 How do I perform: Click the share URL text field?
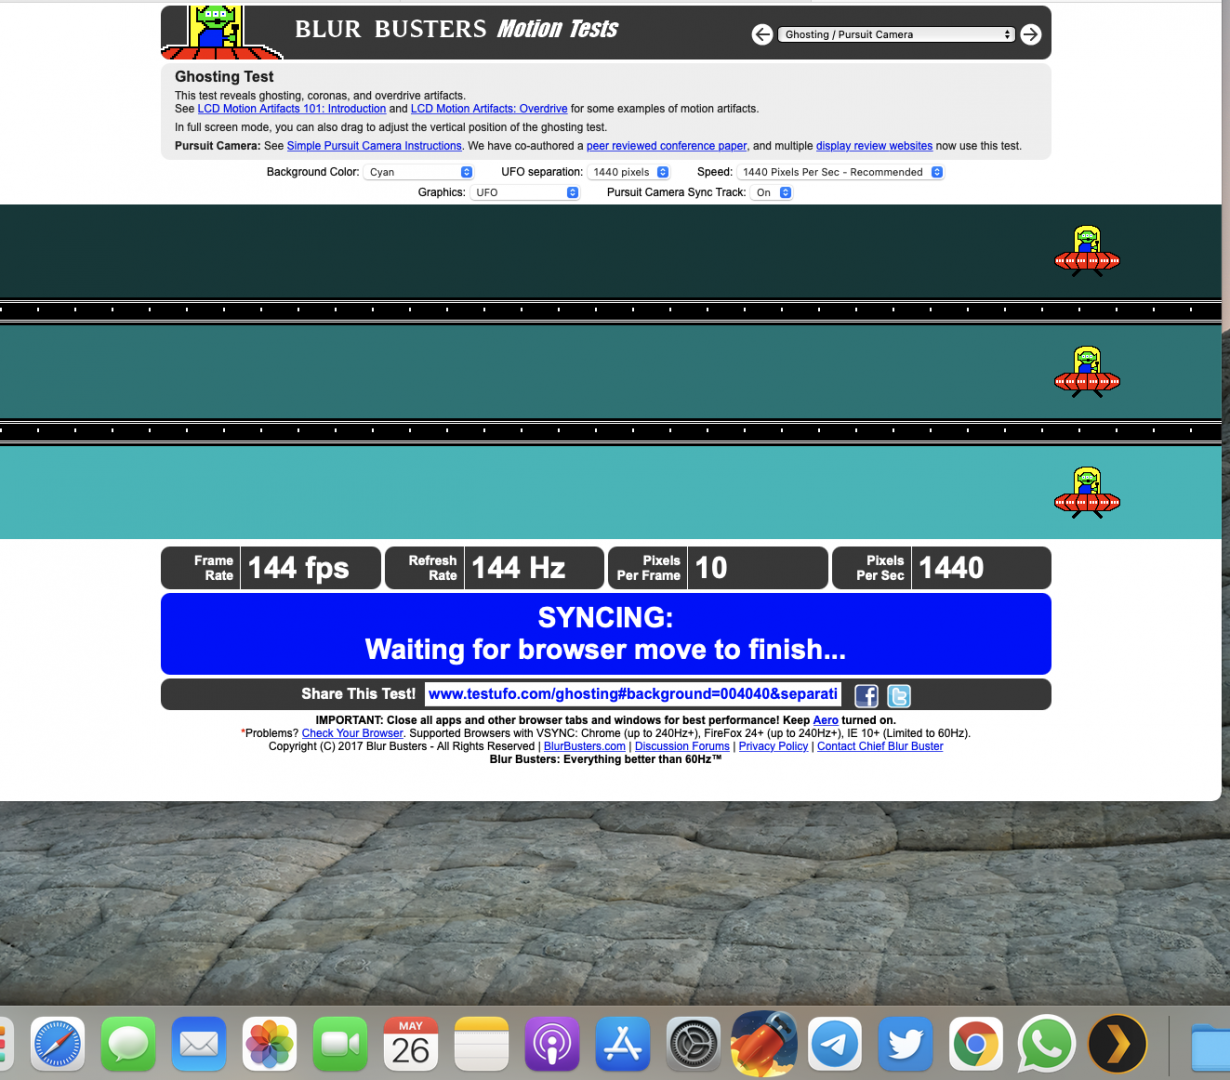633,694
